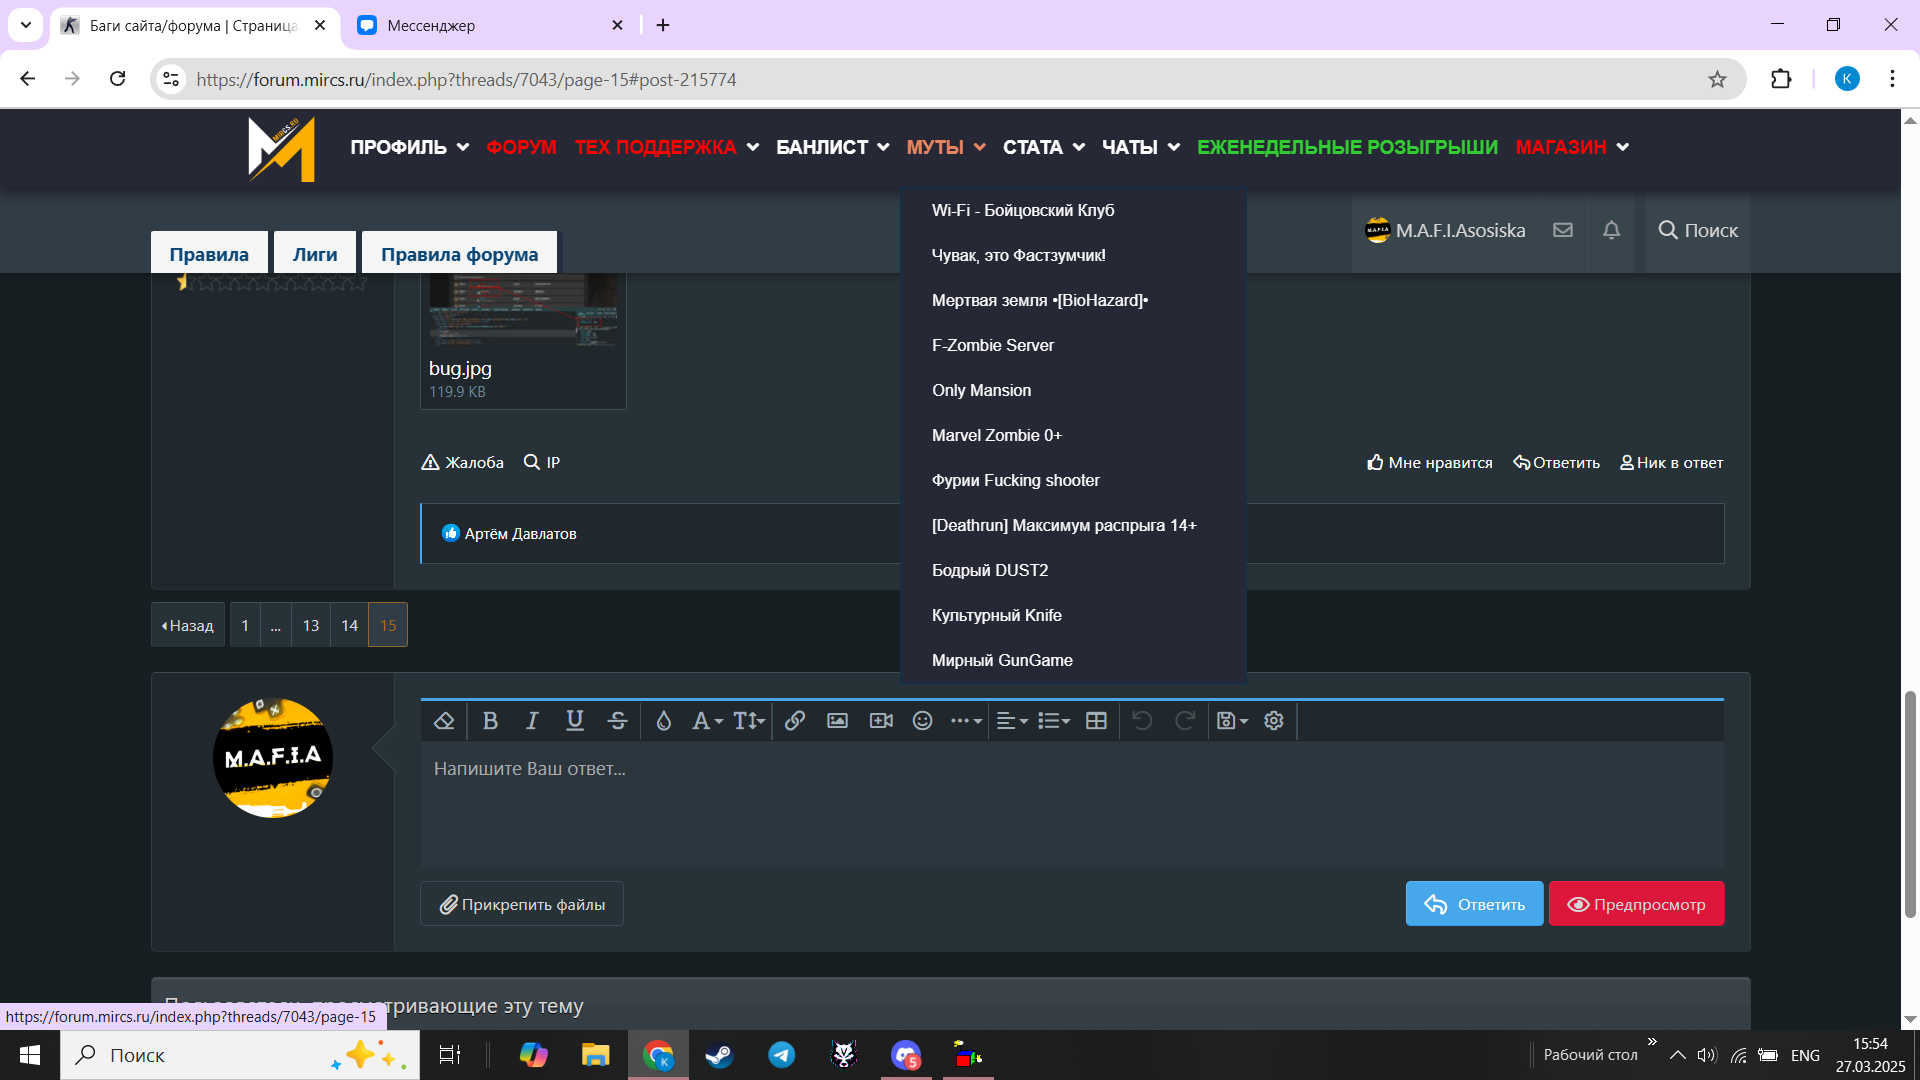Open ЕЖЕНЕДЕЛЬНЫЕ РОЗЫГРЫШИ page

point(1347,147)
